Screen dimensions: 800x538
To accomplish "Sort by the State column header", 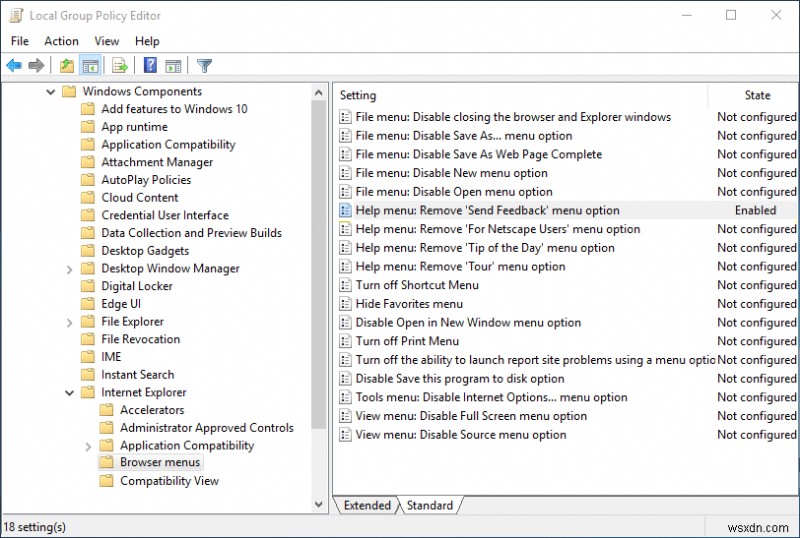I will point(753,95).
